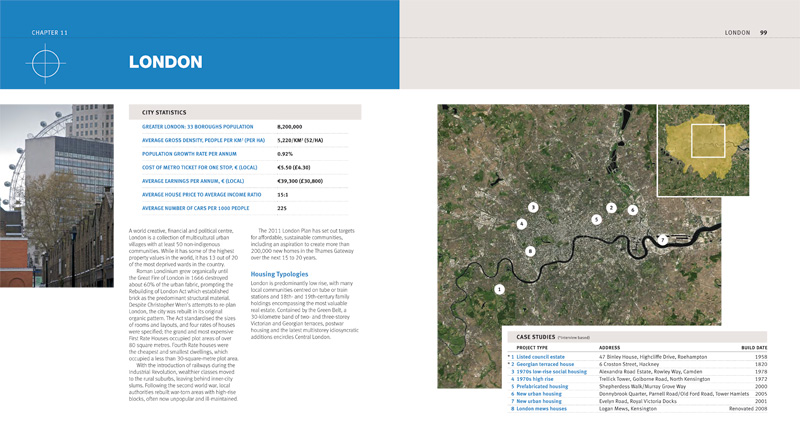Select map marker number 4

(522, 224)
